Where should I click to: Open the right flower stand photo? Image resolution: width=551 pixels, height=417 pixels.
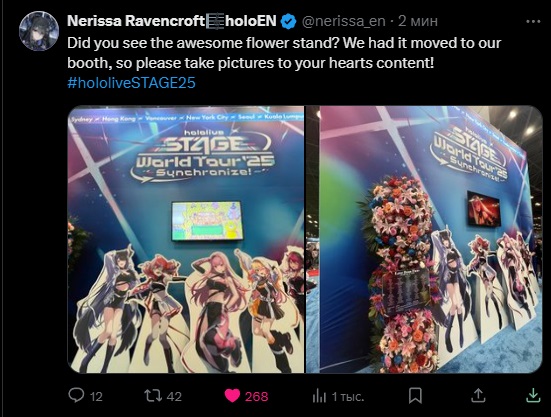[x=424, y=239]
